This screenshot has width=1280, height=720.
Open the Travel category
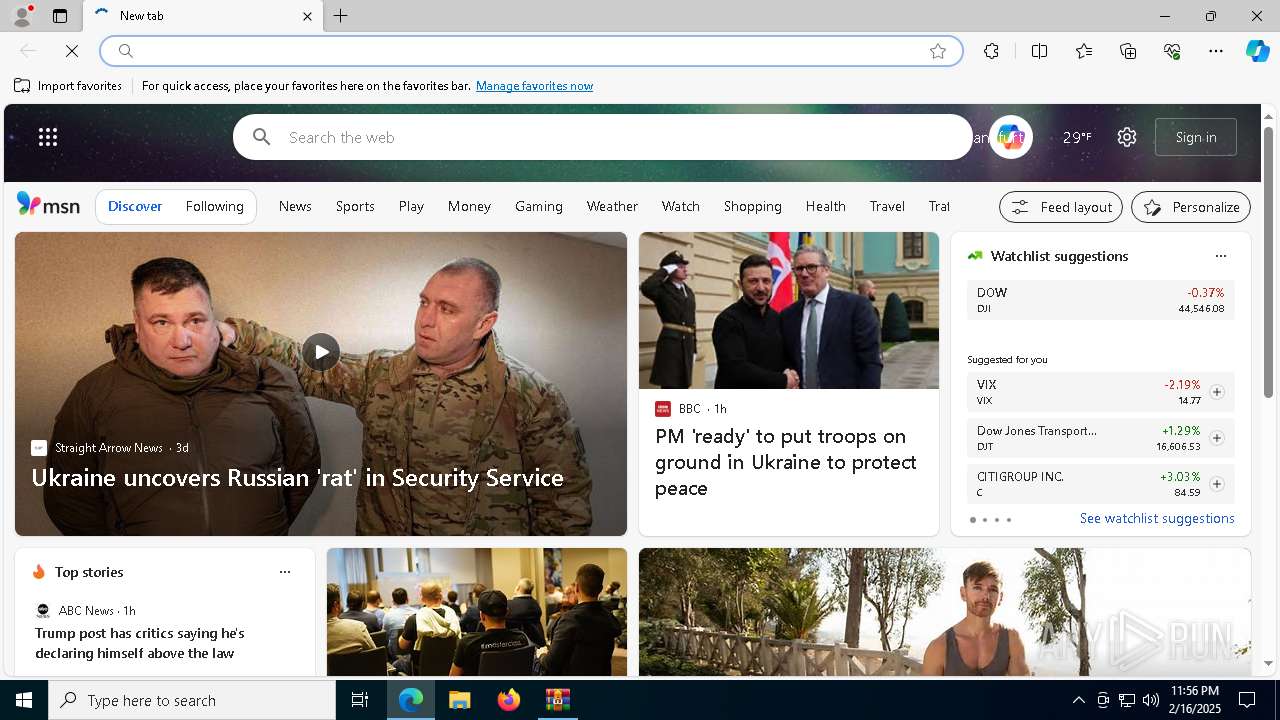click(887, 206)
